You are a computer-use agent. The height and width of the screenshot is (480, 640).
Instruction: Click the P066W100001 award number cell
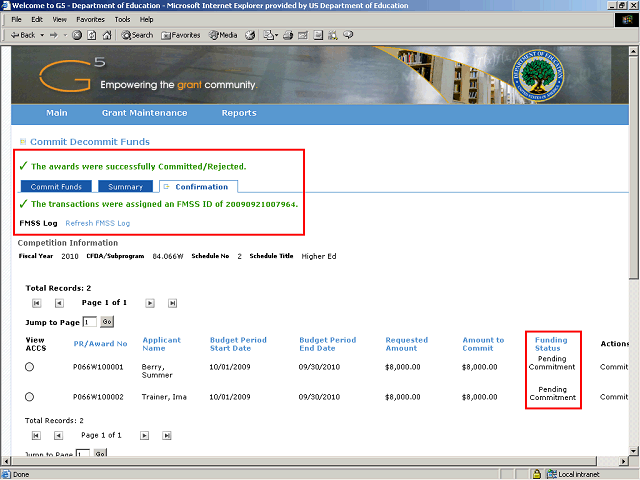click(x=98, y=367)
